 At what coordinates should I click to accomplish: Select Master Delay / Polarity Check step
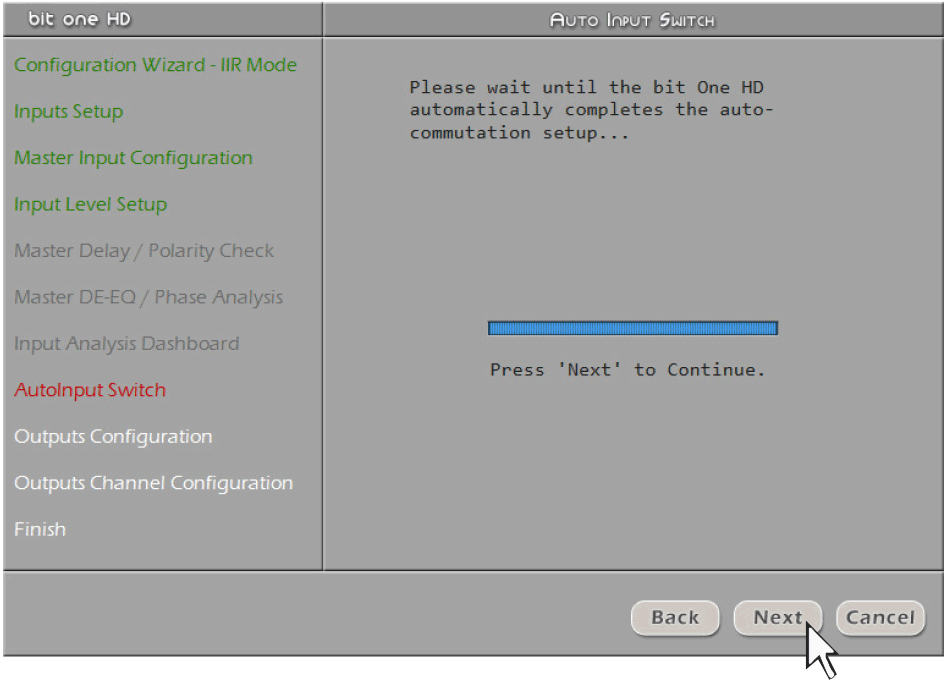pyautogui.click(x=144, y=251)
